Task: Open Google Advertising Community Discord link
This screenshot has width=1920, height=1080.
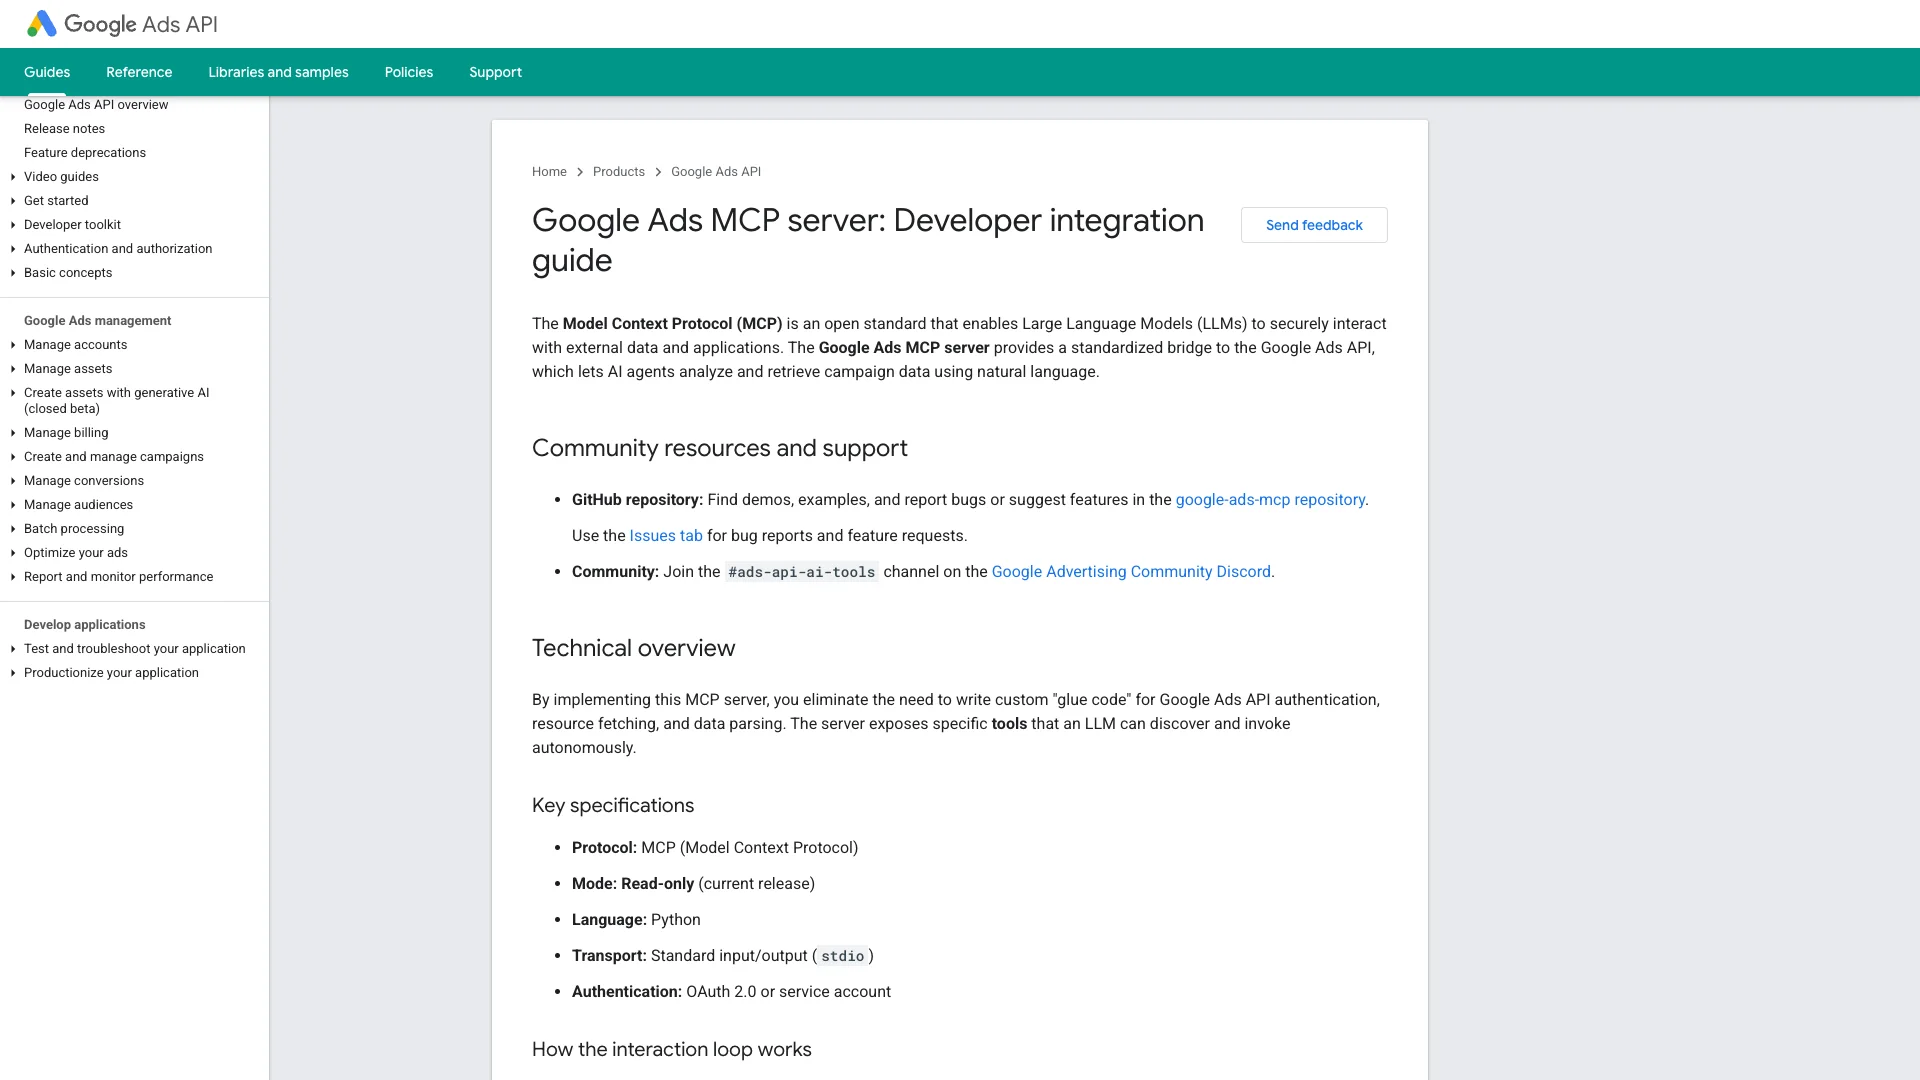Action: pos(1131,572)
